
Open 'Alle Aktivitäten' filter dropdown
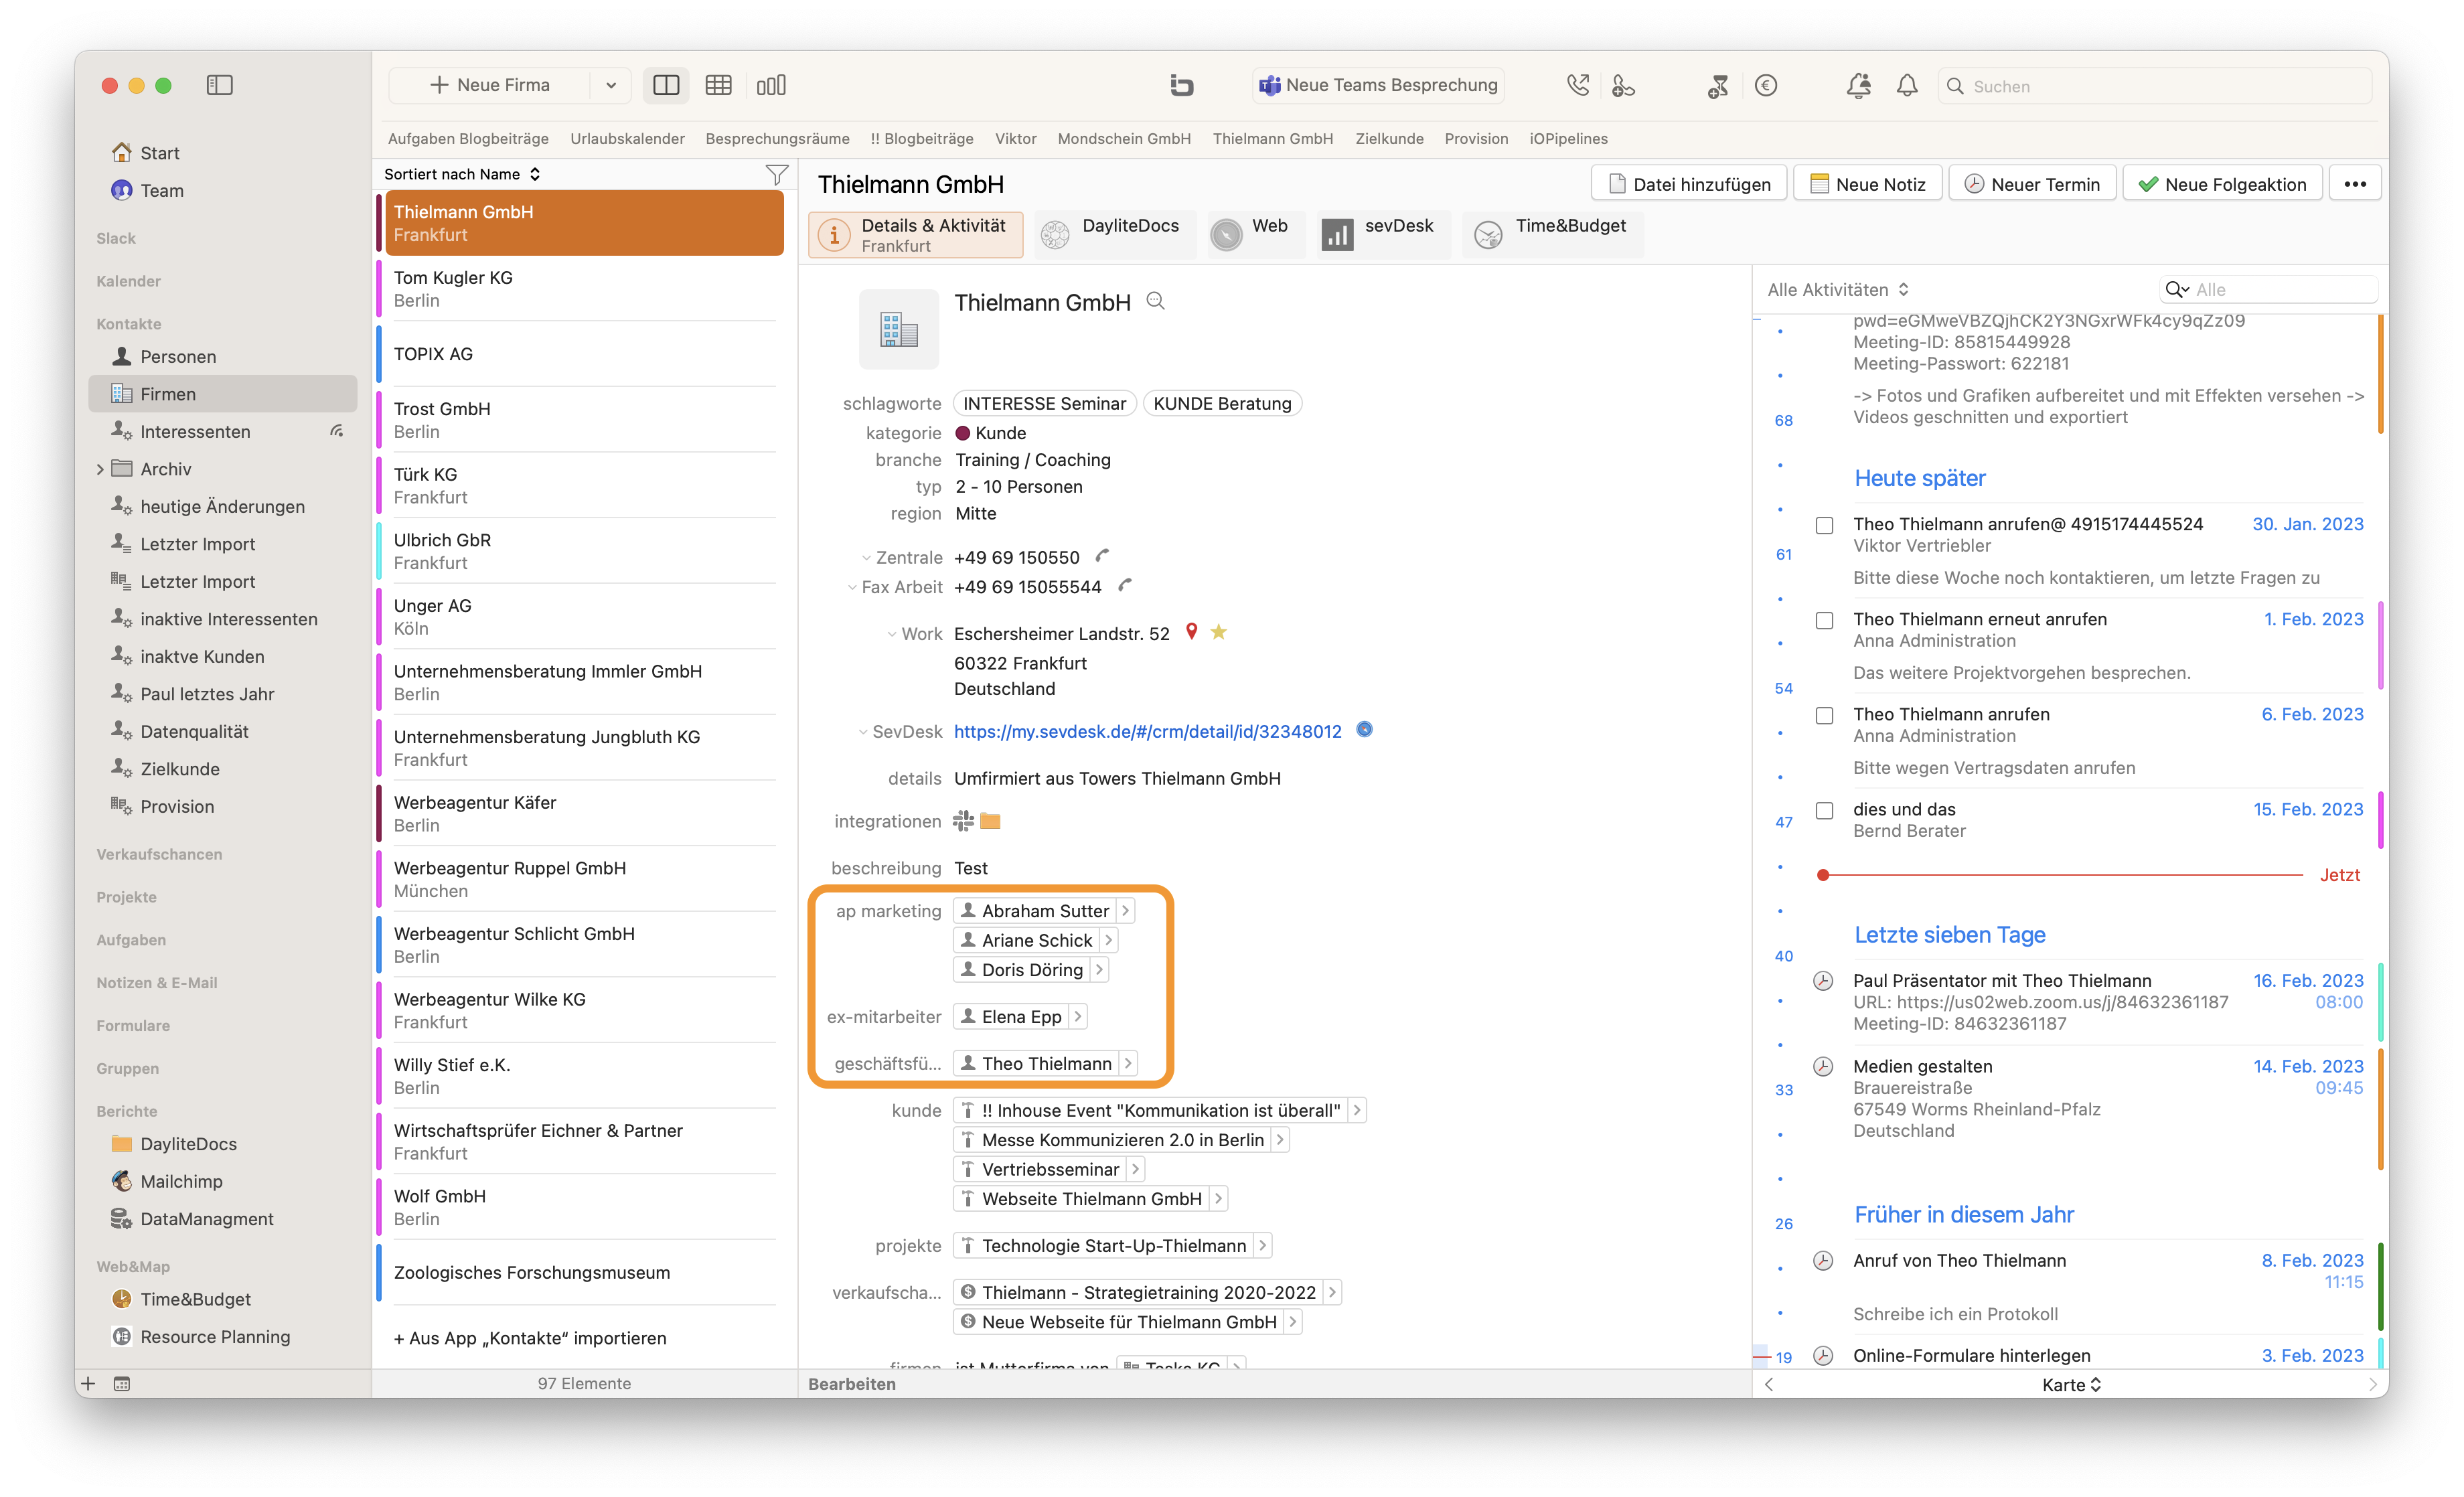click(1838, 289)
